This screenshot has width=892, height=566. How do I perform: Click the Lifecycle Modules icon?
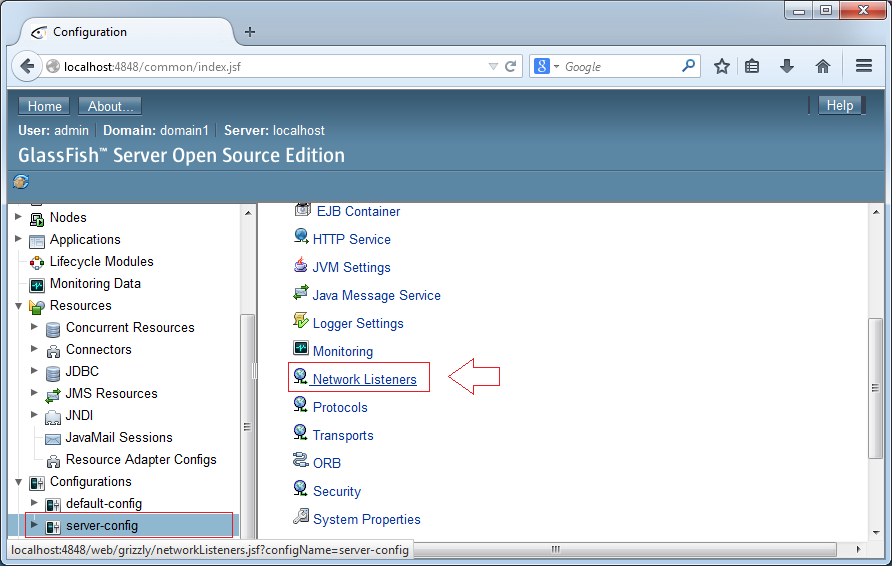click(x=37, y=262)
